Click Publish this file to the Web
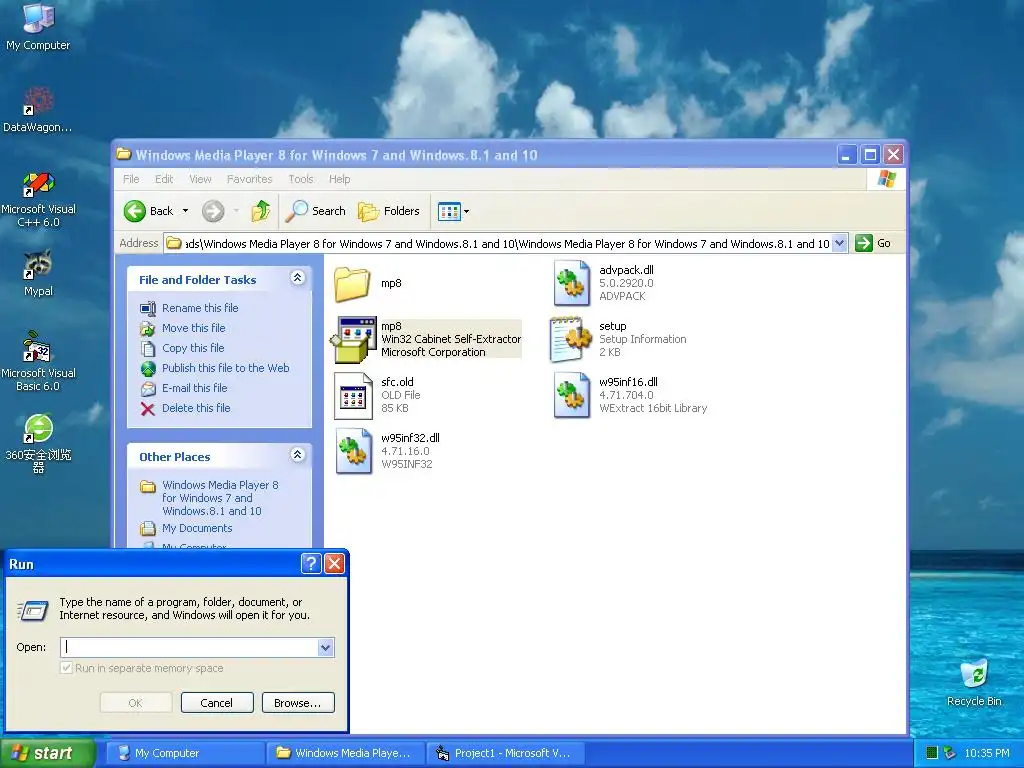The height and width of the screenshot is (768, 1024). [x=225, y=368]
